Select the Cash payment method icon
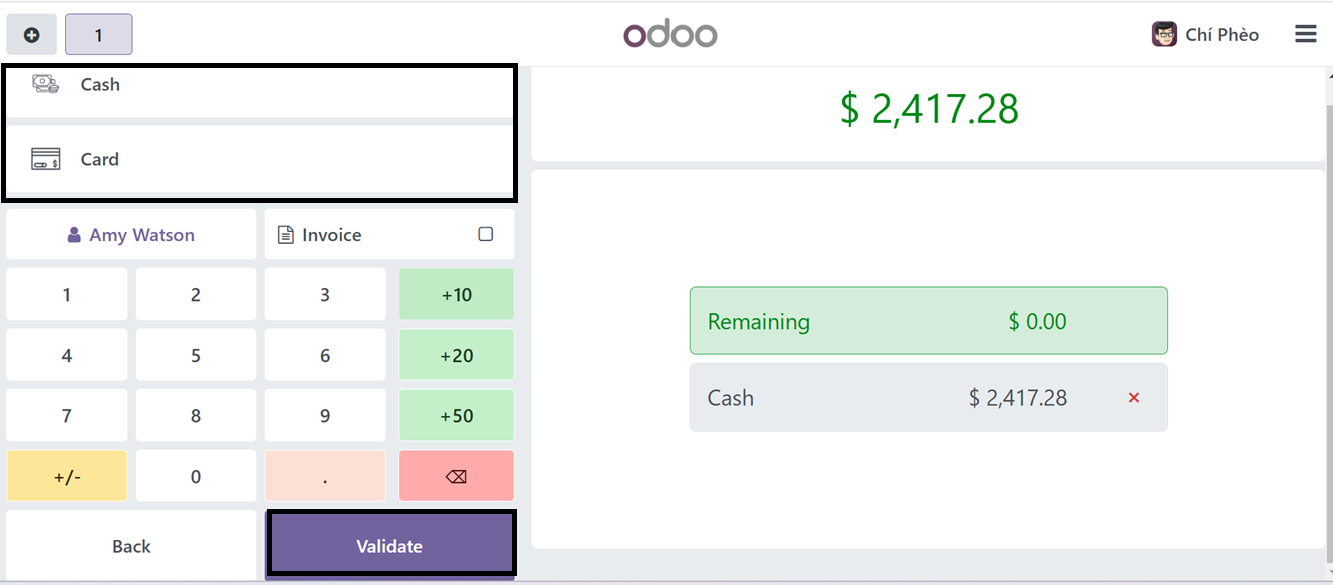The height and width of the screenshot is (585, 1333). pos(46,84)
